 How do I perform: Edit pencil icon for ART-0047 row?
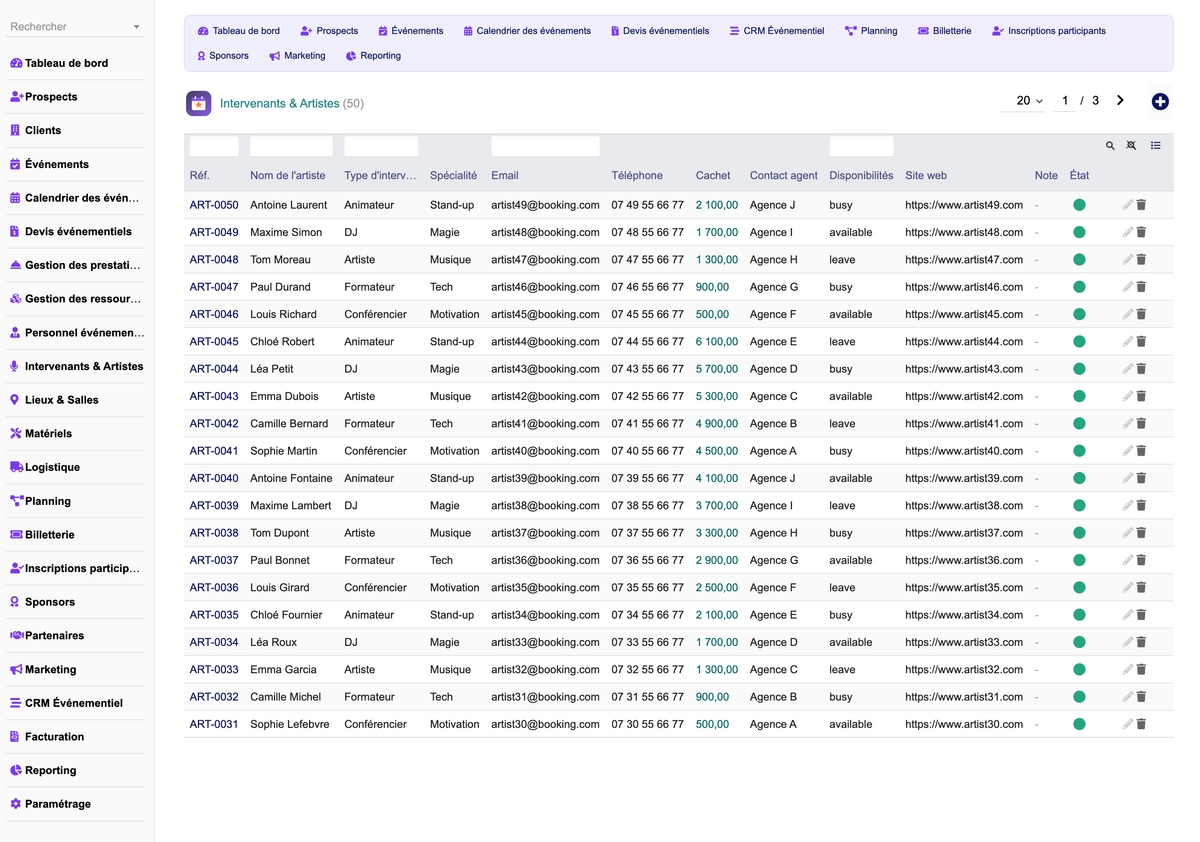tap(1127, 287)
